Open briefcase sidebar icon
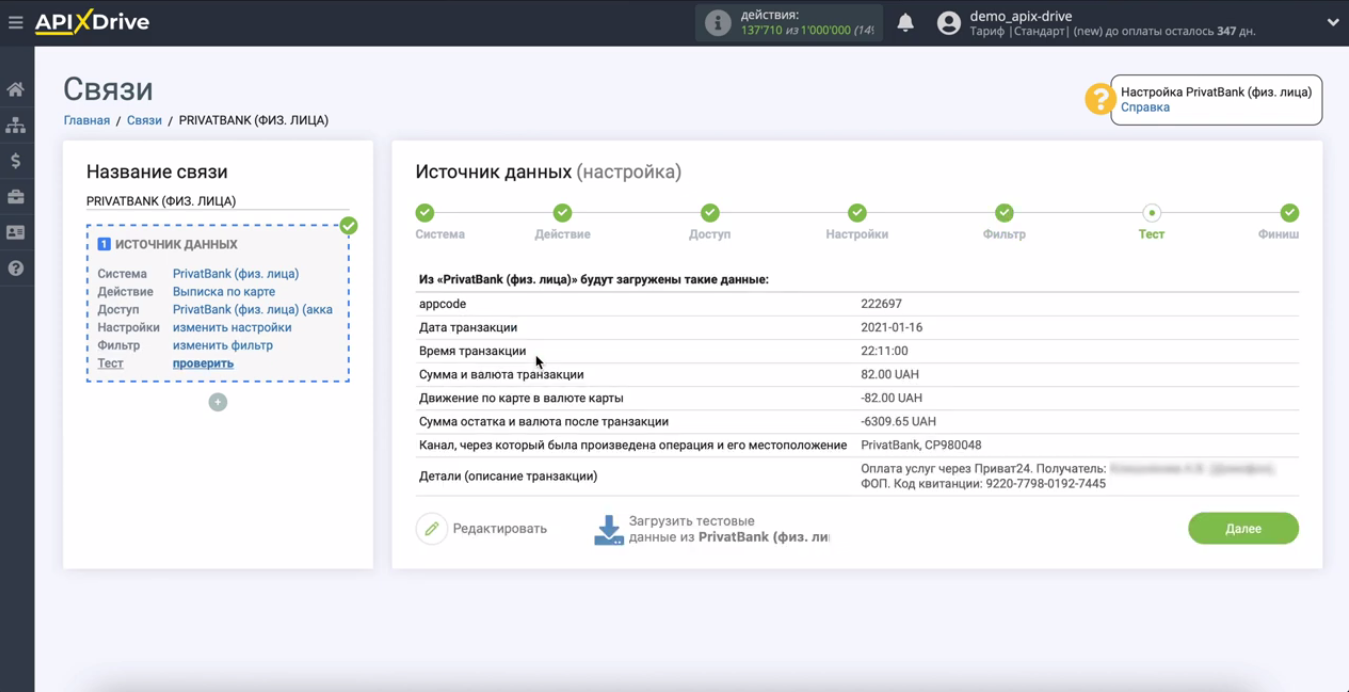1349x692 pixels. click(x=16, y=196)
